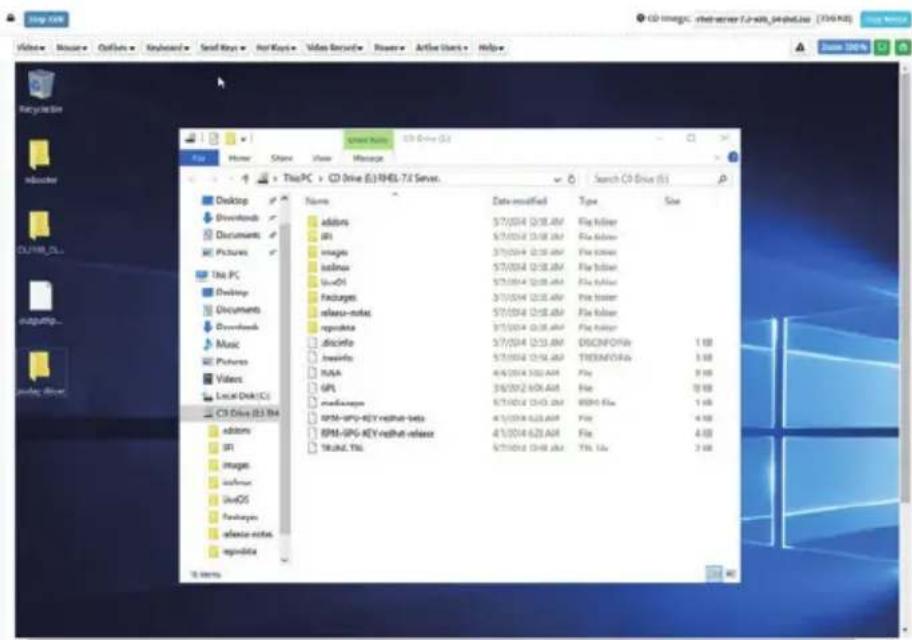The width and height of the screenshot is (912, 640).
Task: Click the search magnifier icon in Explorer
Action: (722, 179)
